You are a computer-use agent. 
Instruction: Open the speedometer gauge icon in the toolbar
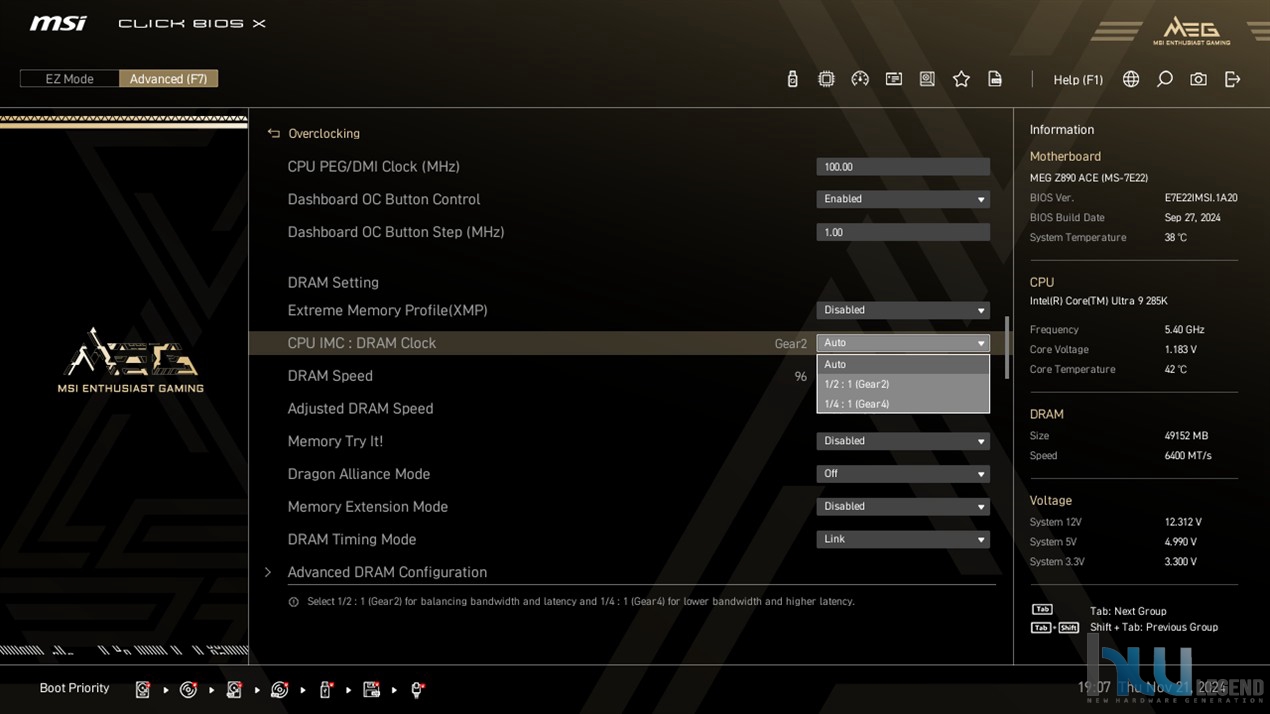(860, 79)
